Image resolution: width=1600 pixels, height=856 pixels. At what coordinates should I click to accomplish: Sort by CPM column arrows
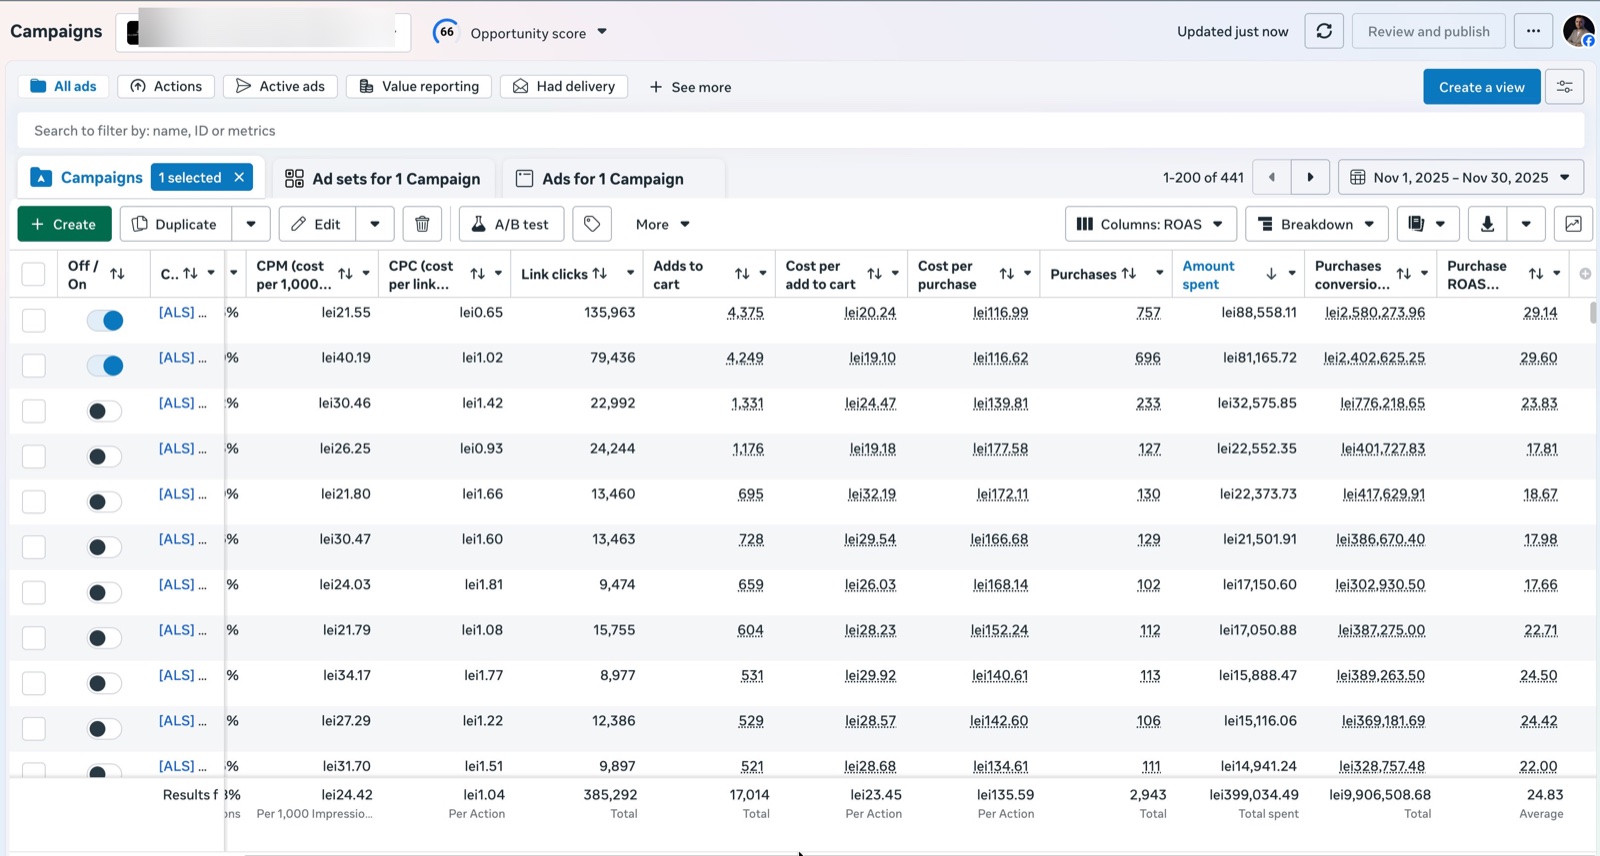(345, 274)
